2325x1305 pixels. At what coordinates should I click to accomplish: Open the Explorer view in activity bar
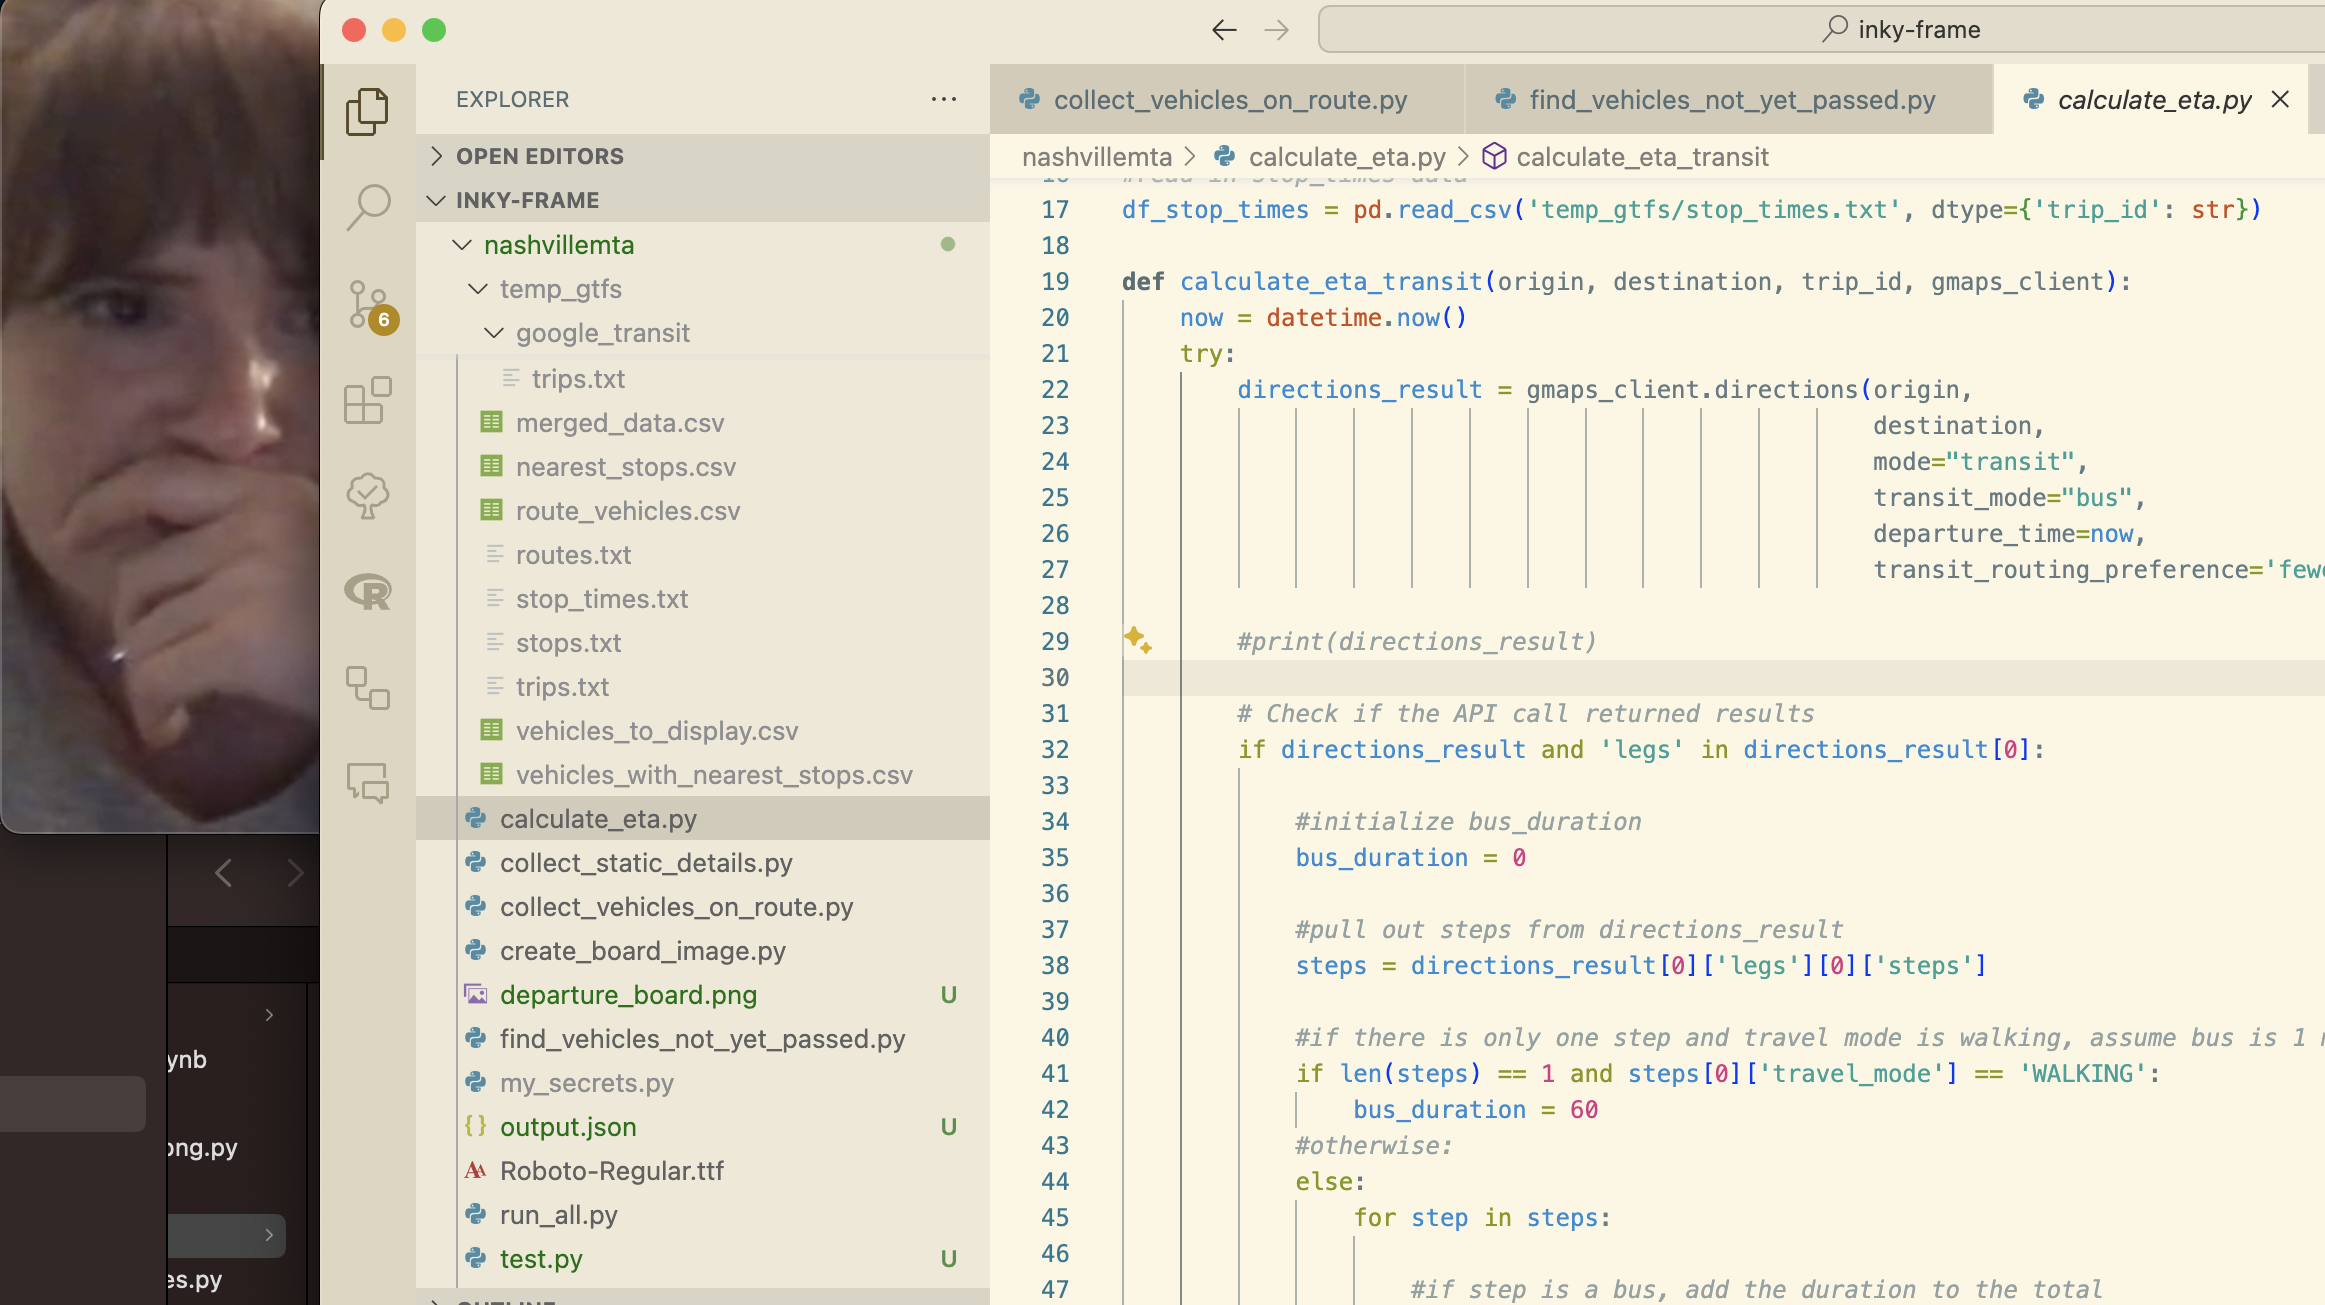(x=367, y=111)
